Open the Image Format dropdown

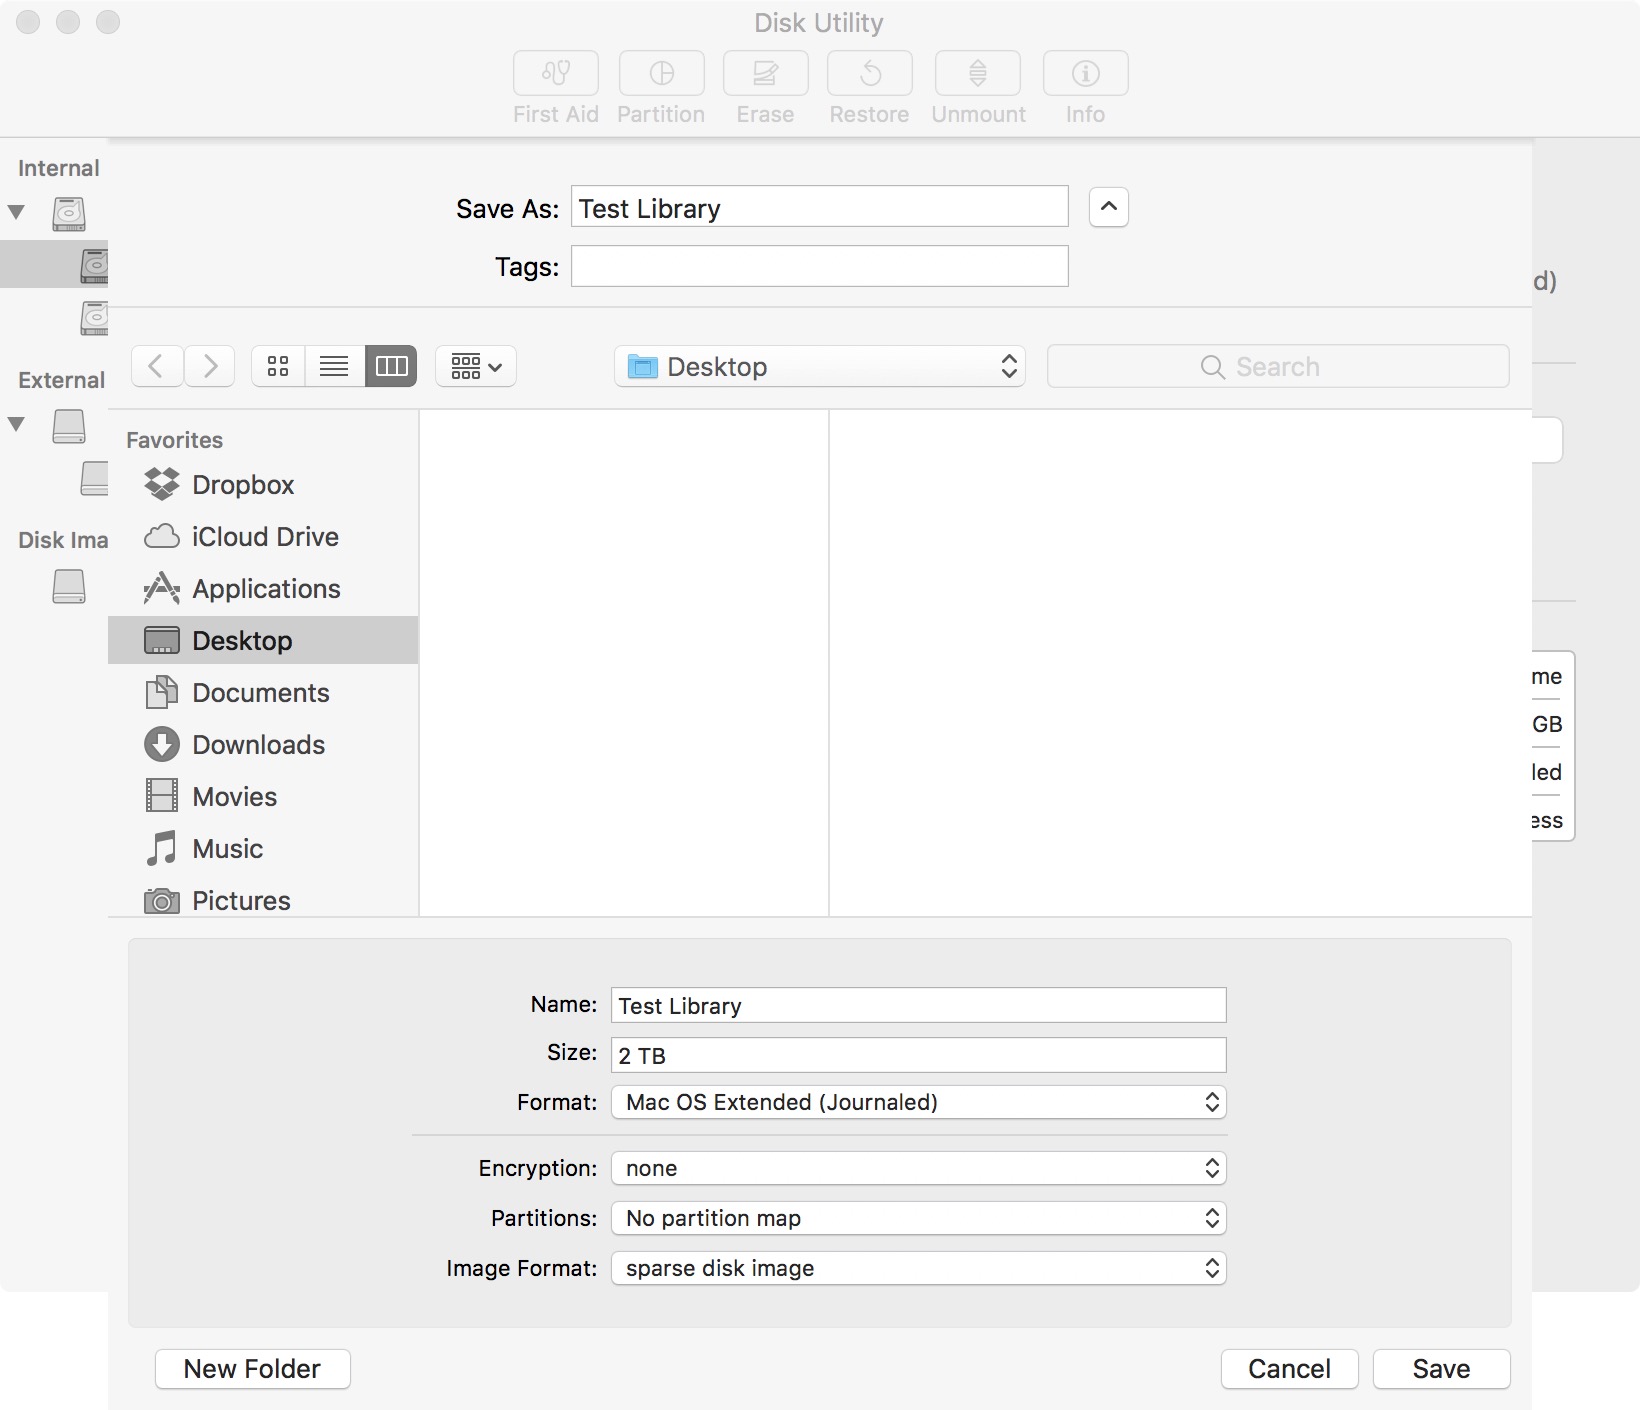918,1268
